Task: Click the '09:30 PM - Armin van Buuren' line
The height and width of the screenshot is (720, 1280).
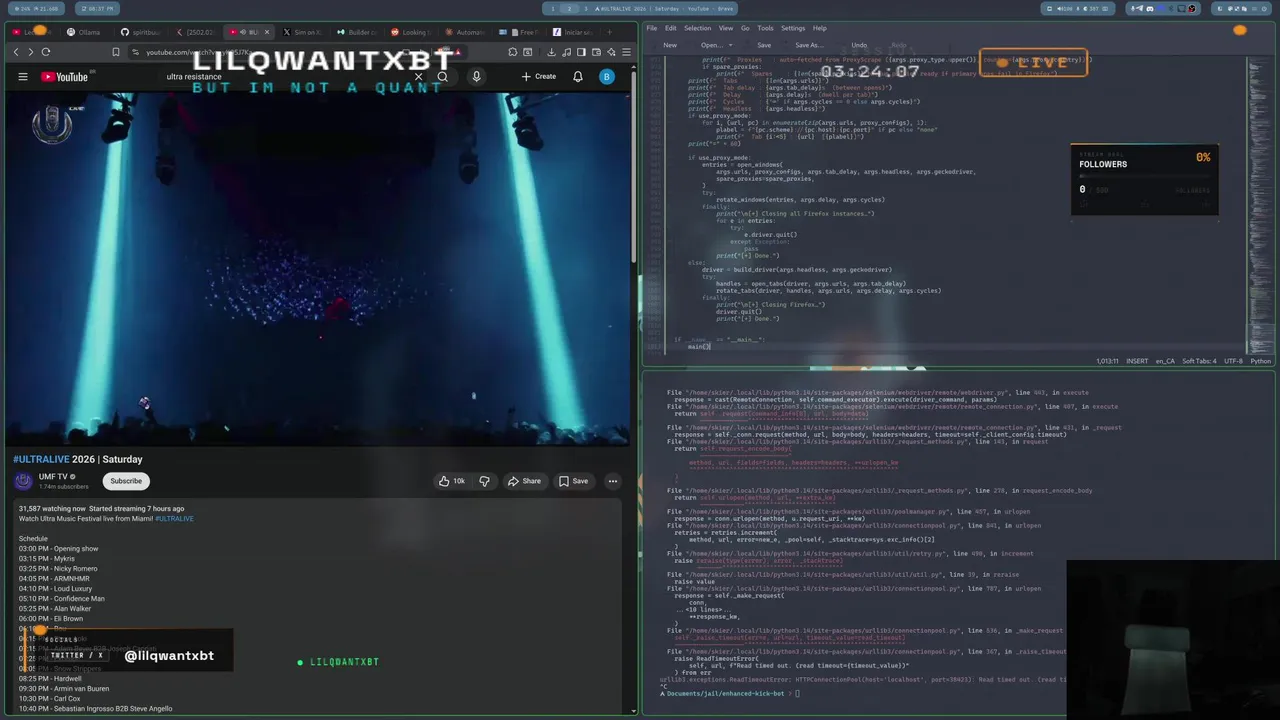Action: click(x=64, y=689)
